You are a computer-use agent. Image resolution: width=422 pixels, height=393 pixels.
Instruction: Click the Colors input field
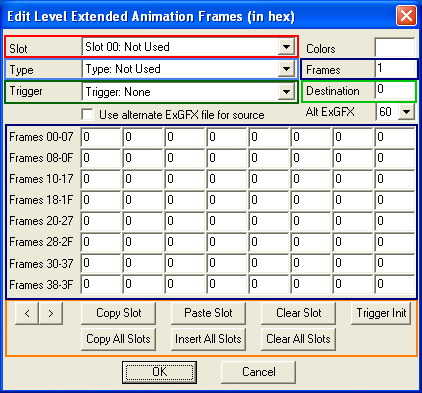(395, 47)
